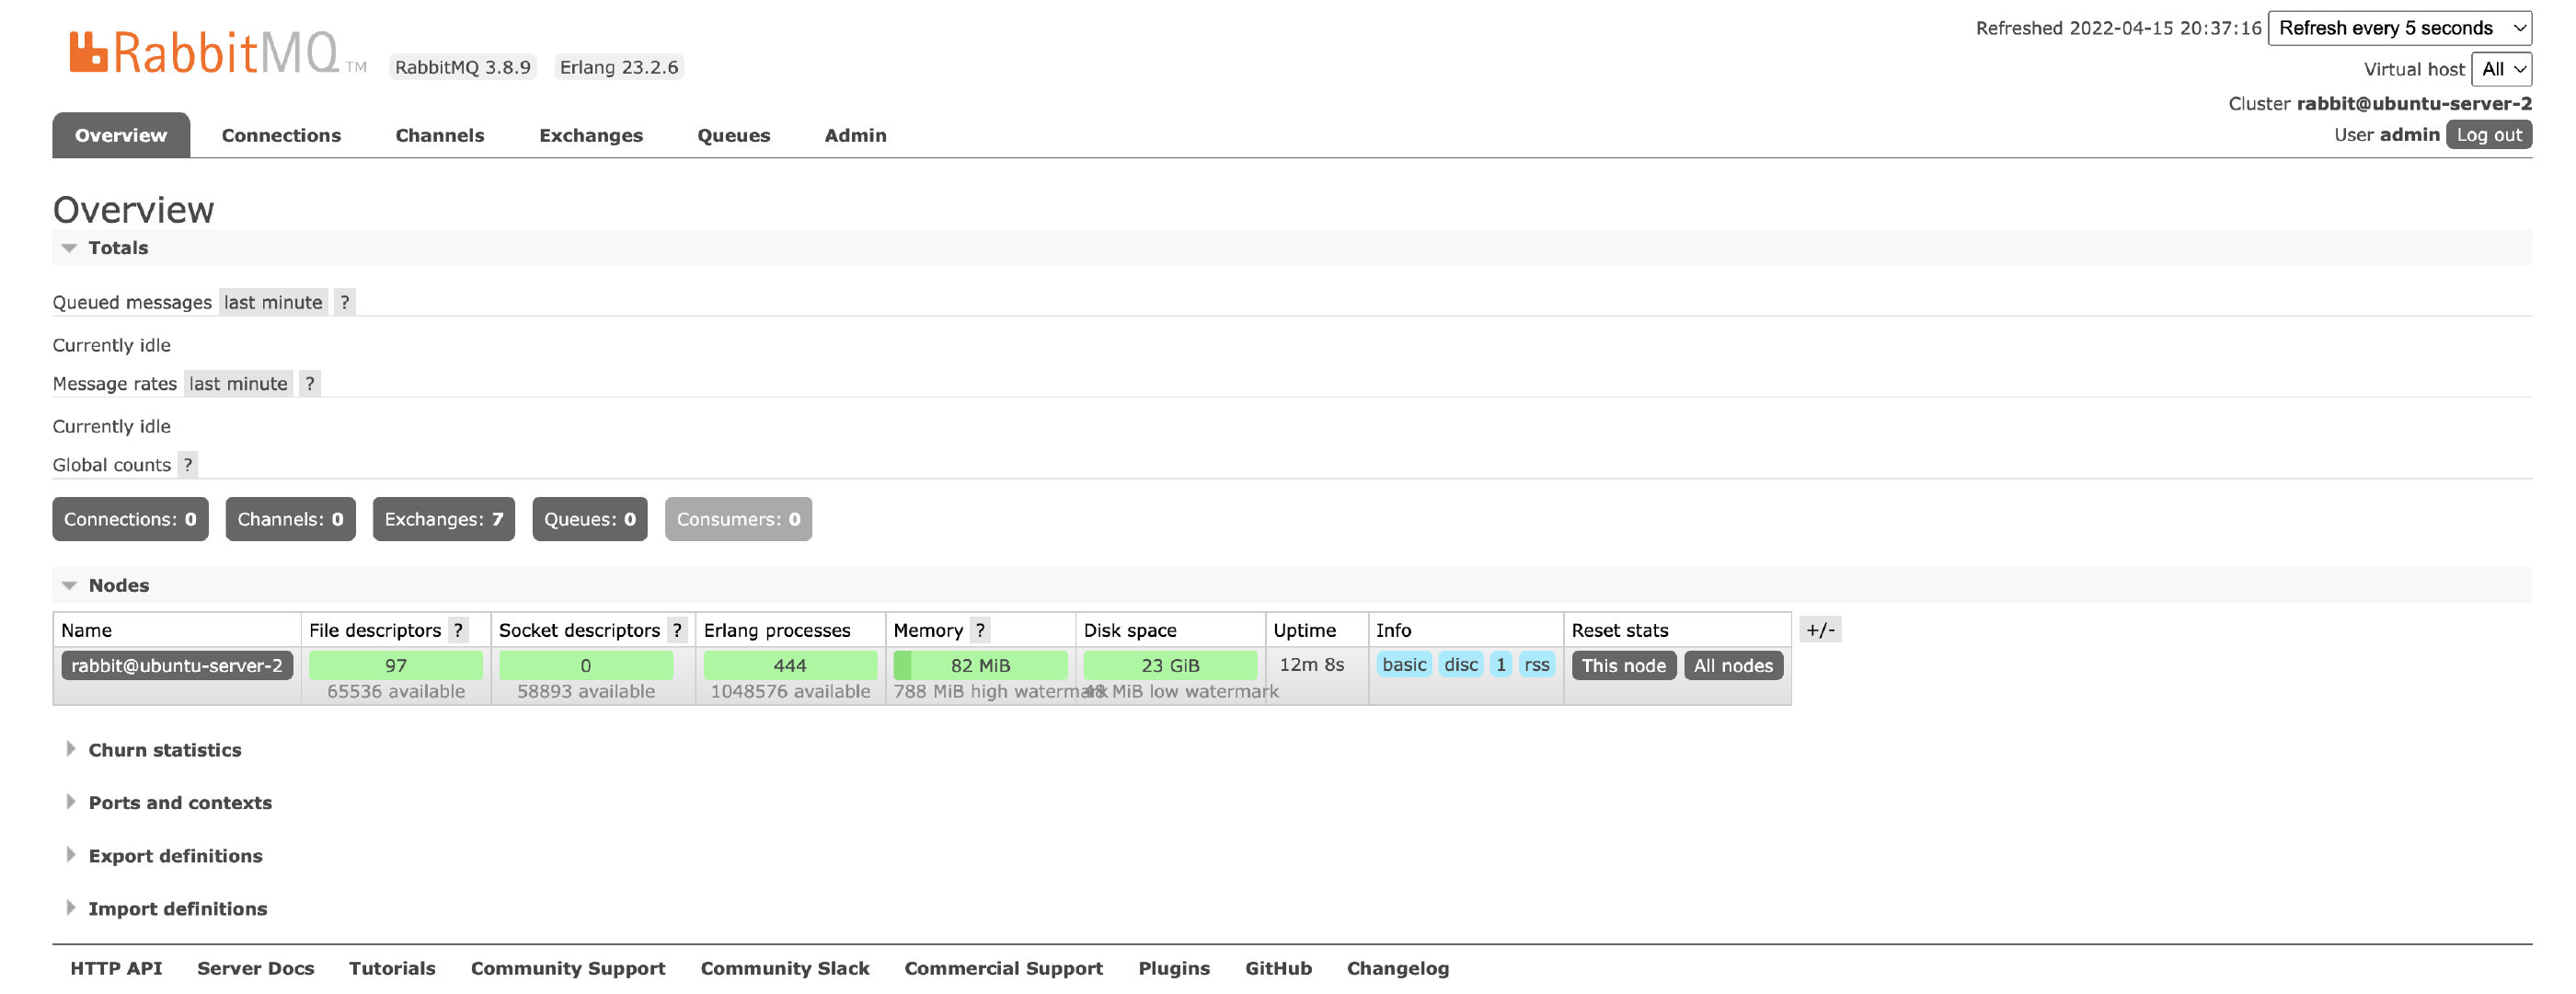2576x994 pixels.
Task: Collapse the Nodes section
Action: (118, 585)
